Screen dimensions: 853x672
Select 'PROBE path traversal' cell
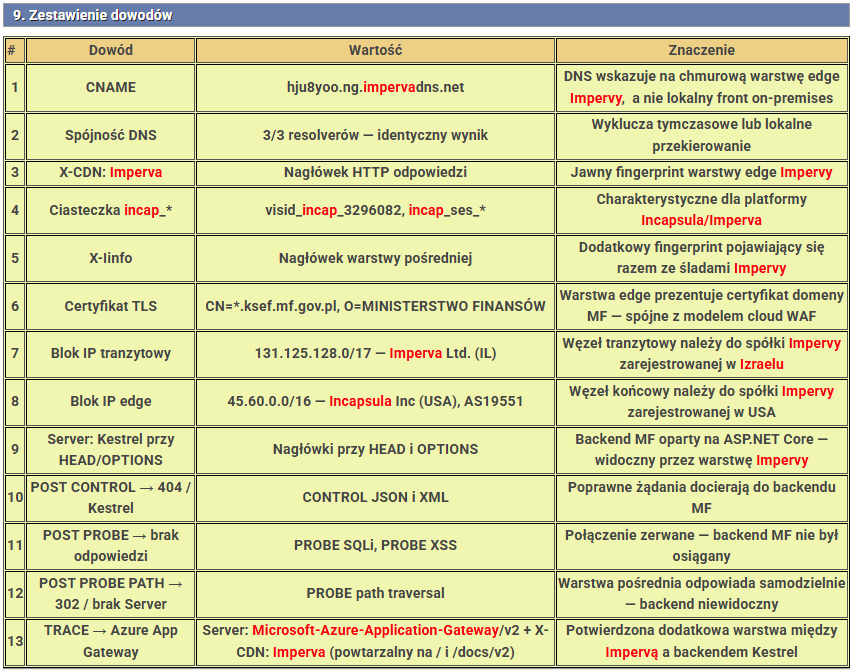[x=375, y=593]
